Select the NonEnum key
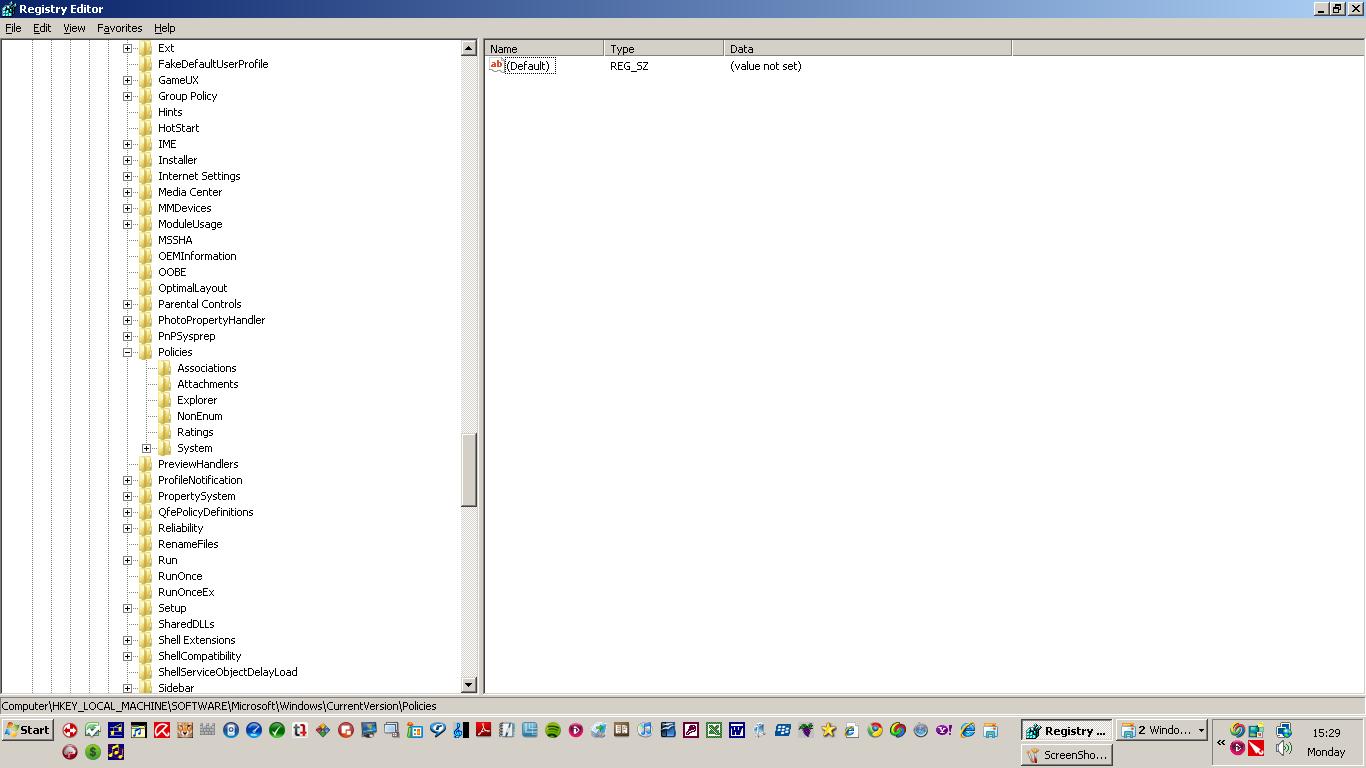This screenshot has height=768, width=1366. point(200,416)
